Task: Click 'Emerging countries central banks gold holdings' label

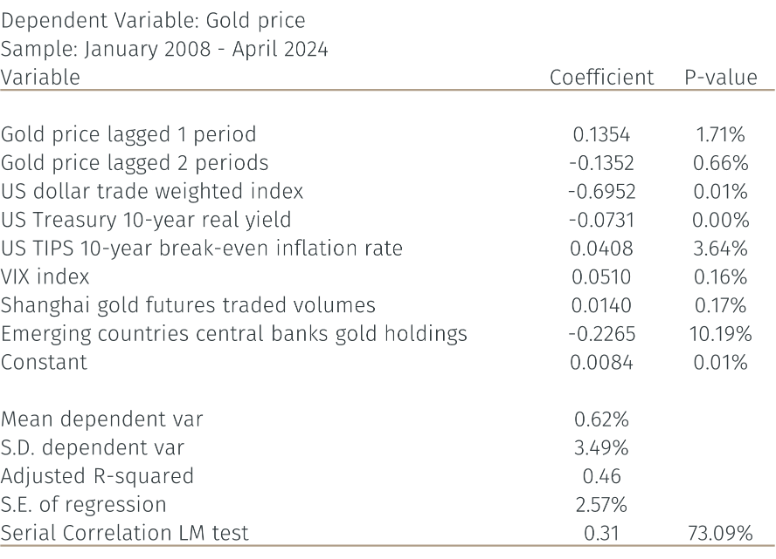Action: tap(234, 333)
